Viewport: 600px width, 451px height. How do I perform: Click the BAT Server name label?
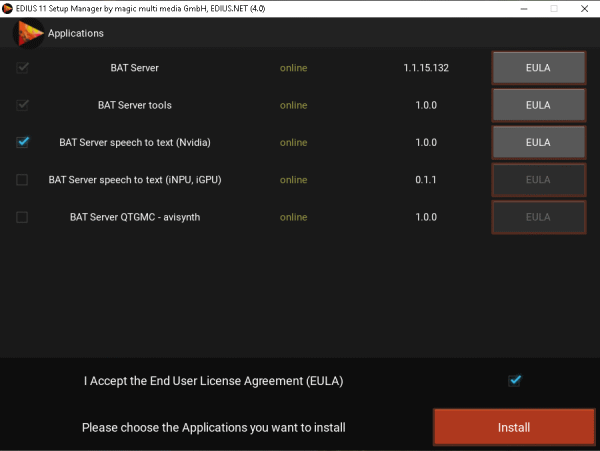click(x=134, y=68)
